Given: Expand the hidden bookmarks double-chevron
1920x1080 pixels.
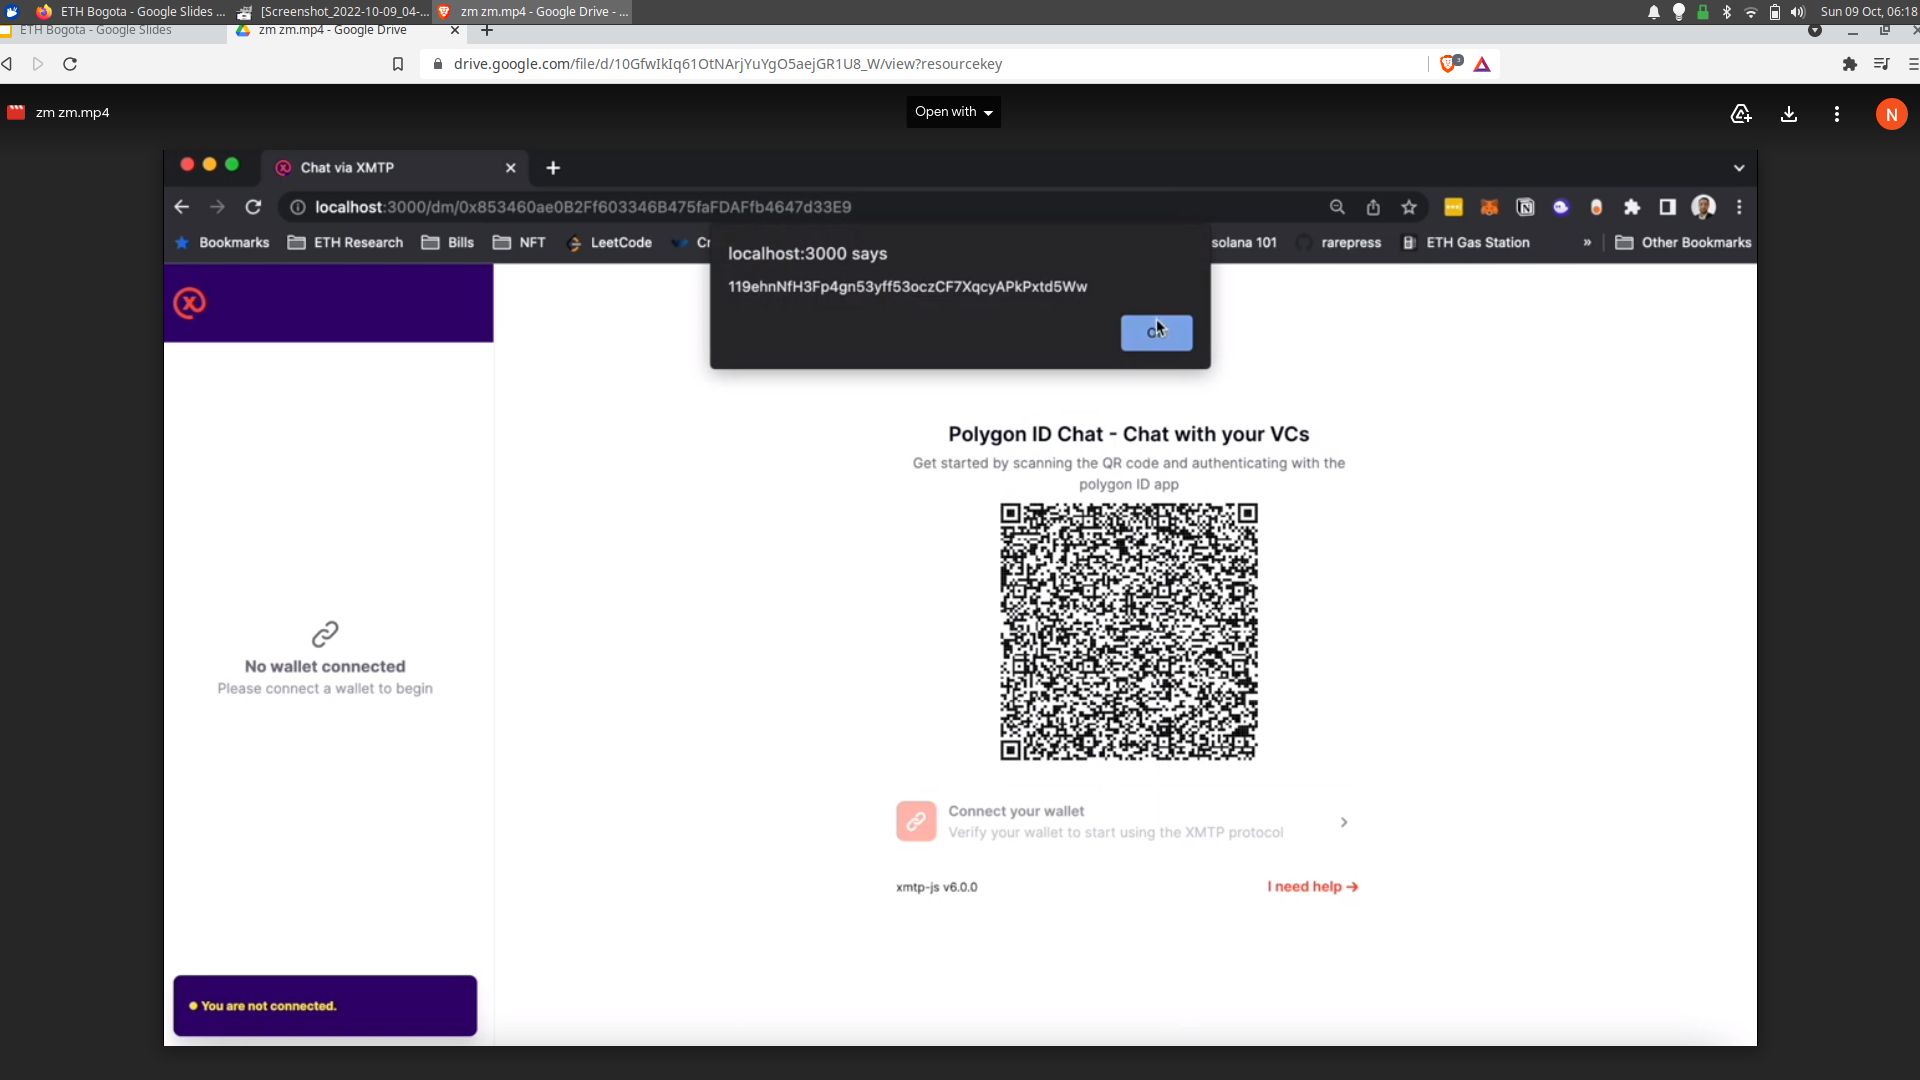Looking at the screenshot, I should click(1587, 243).
